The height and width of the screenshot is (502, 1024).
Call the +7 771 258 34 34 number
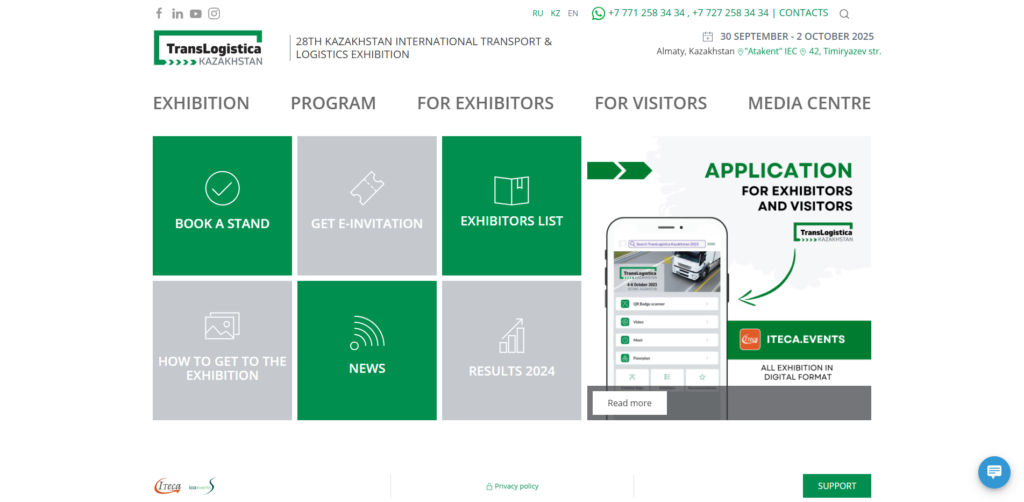pyautogui.click(x=647, y=13)
